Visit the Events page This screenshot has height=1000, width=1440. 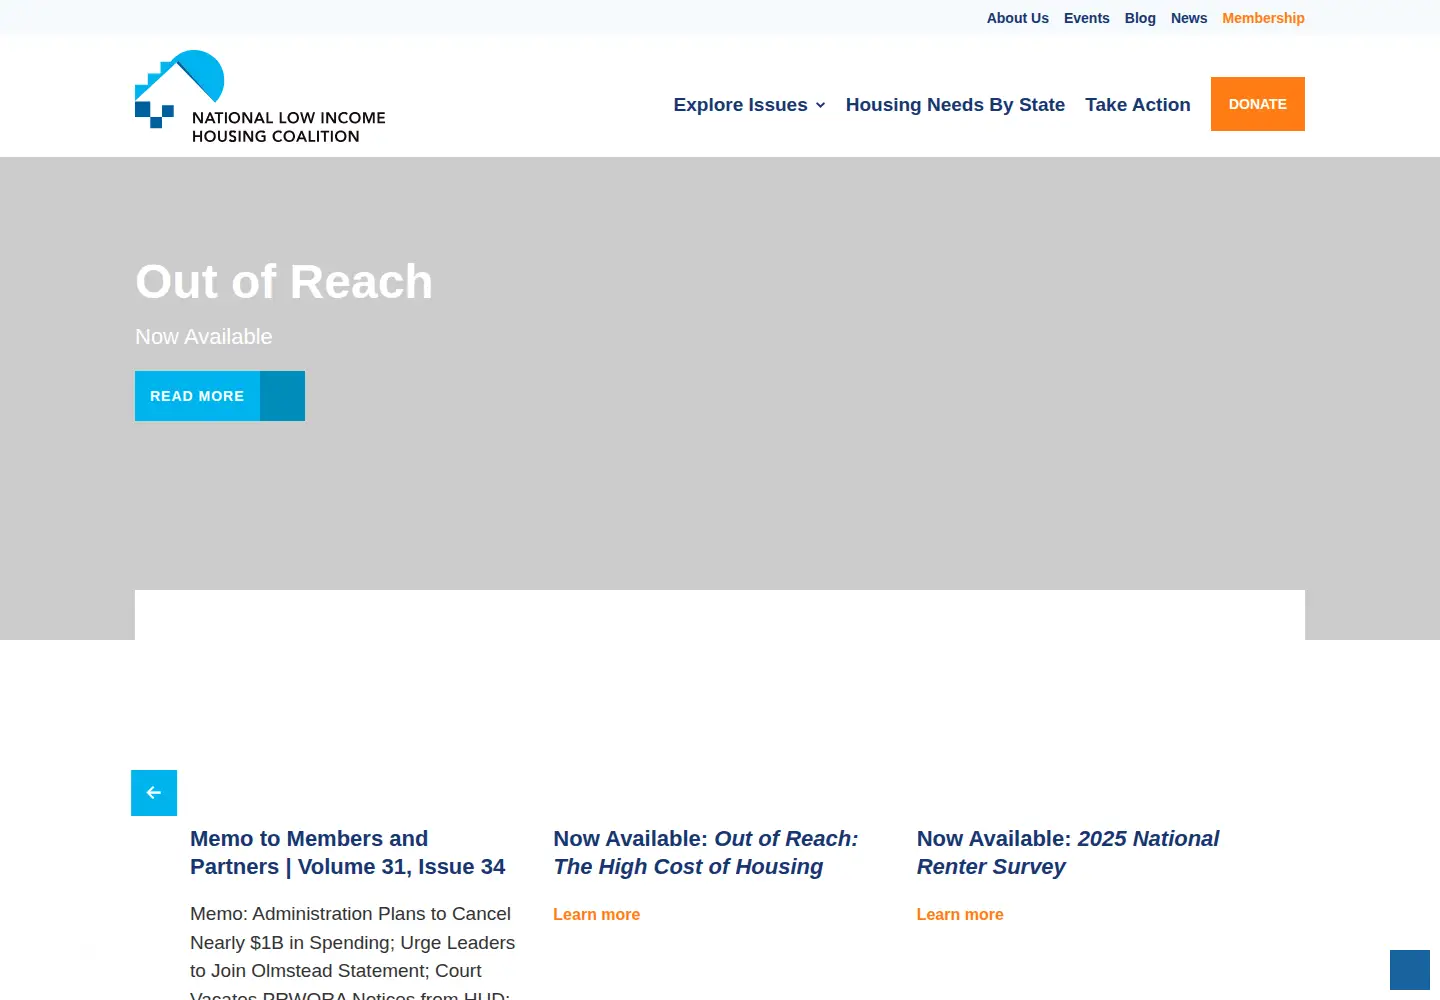tap(1087, 18)
